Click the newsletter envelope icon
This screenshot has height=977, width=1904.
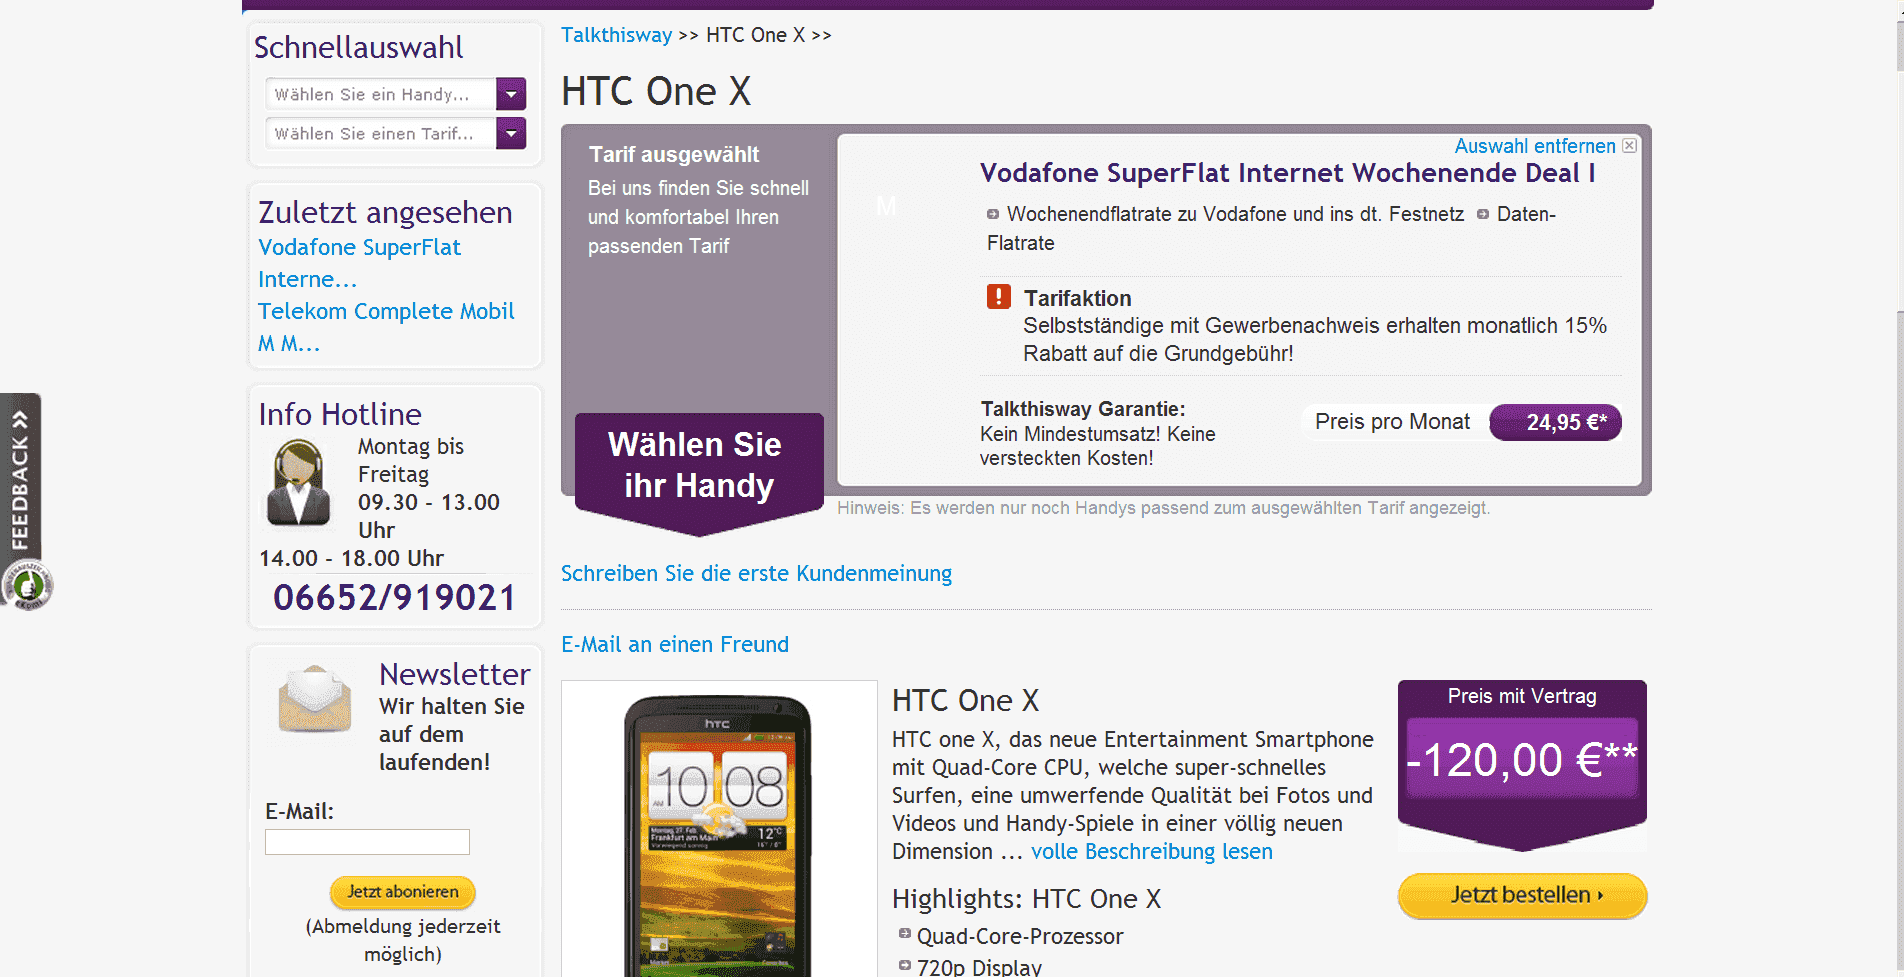click(x=315, y=699)
